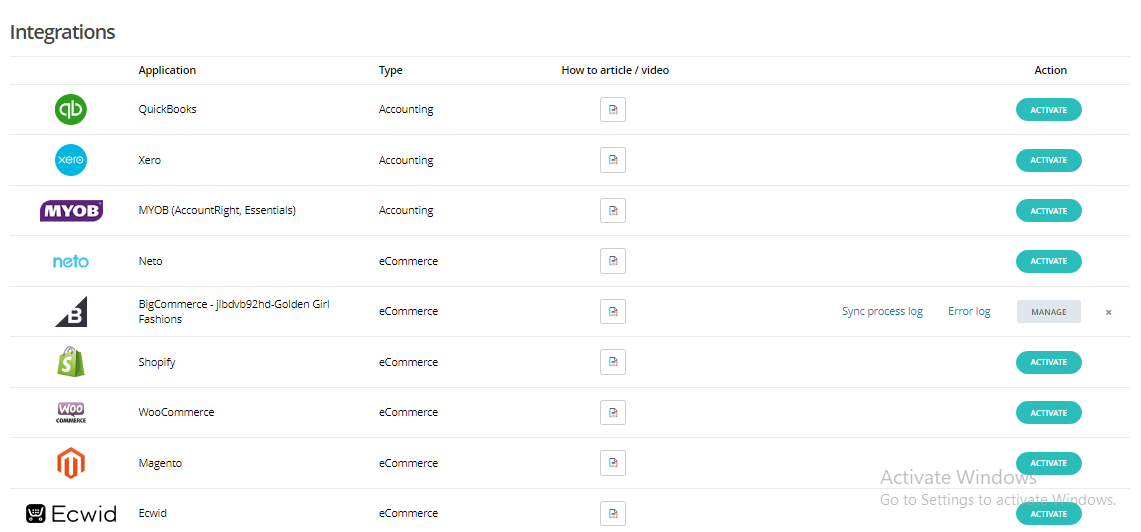1141x532 pixels.
Task: Click the How to article / video header
Action: point(615,71)
